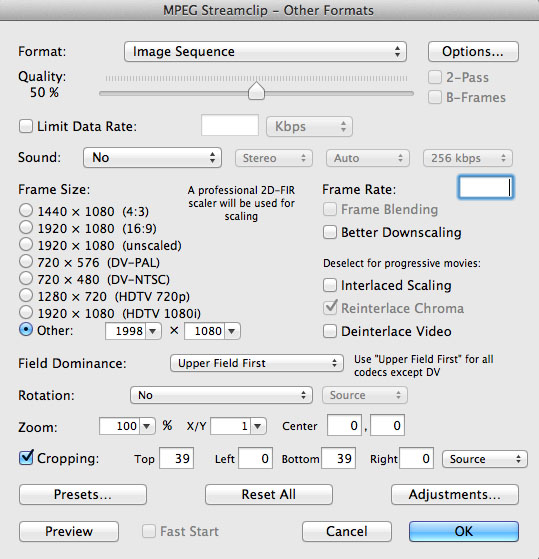Open the X/Y ratio dropdown arrow
The image size is (539, 559).
(x=258, y=426)
